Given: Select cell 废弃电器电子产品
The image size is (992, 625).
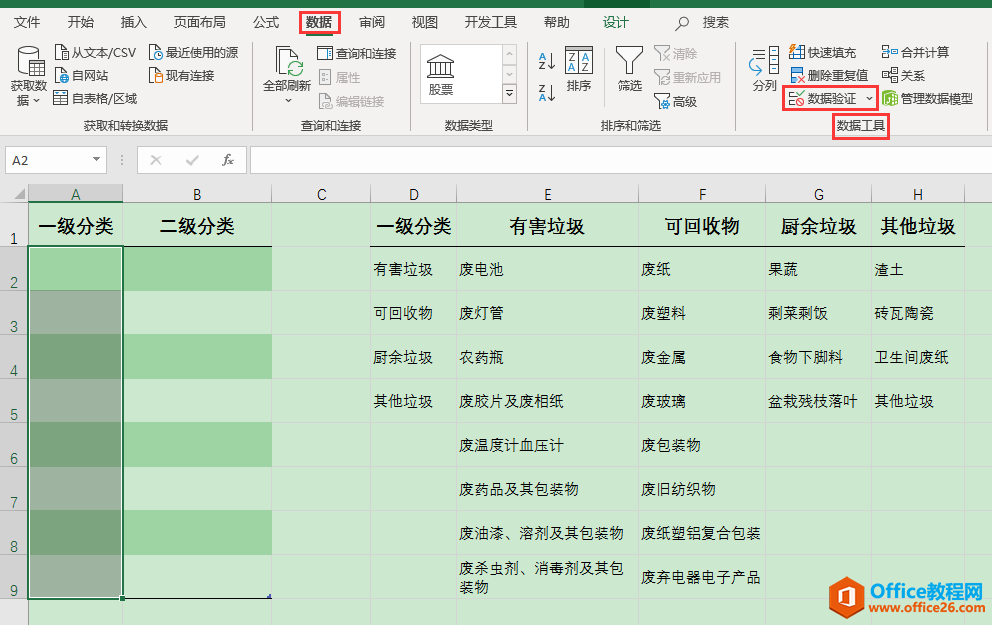Looking at the screenshot, I should [702, 577].
